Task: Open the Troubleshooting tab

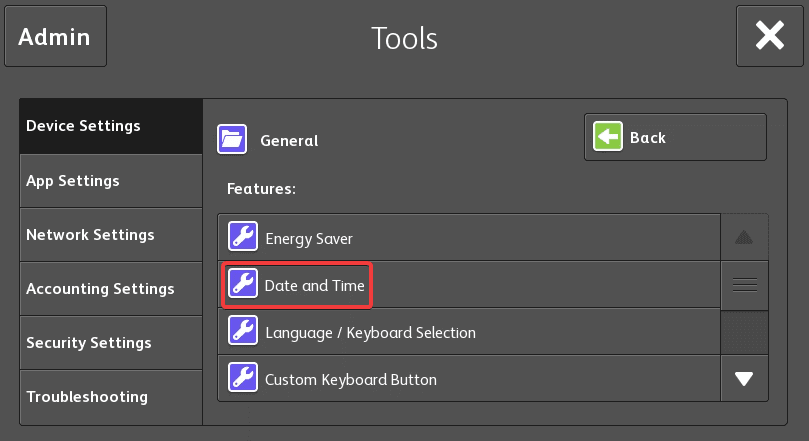Action: [110, 397]
